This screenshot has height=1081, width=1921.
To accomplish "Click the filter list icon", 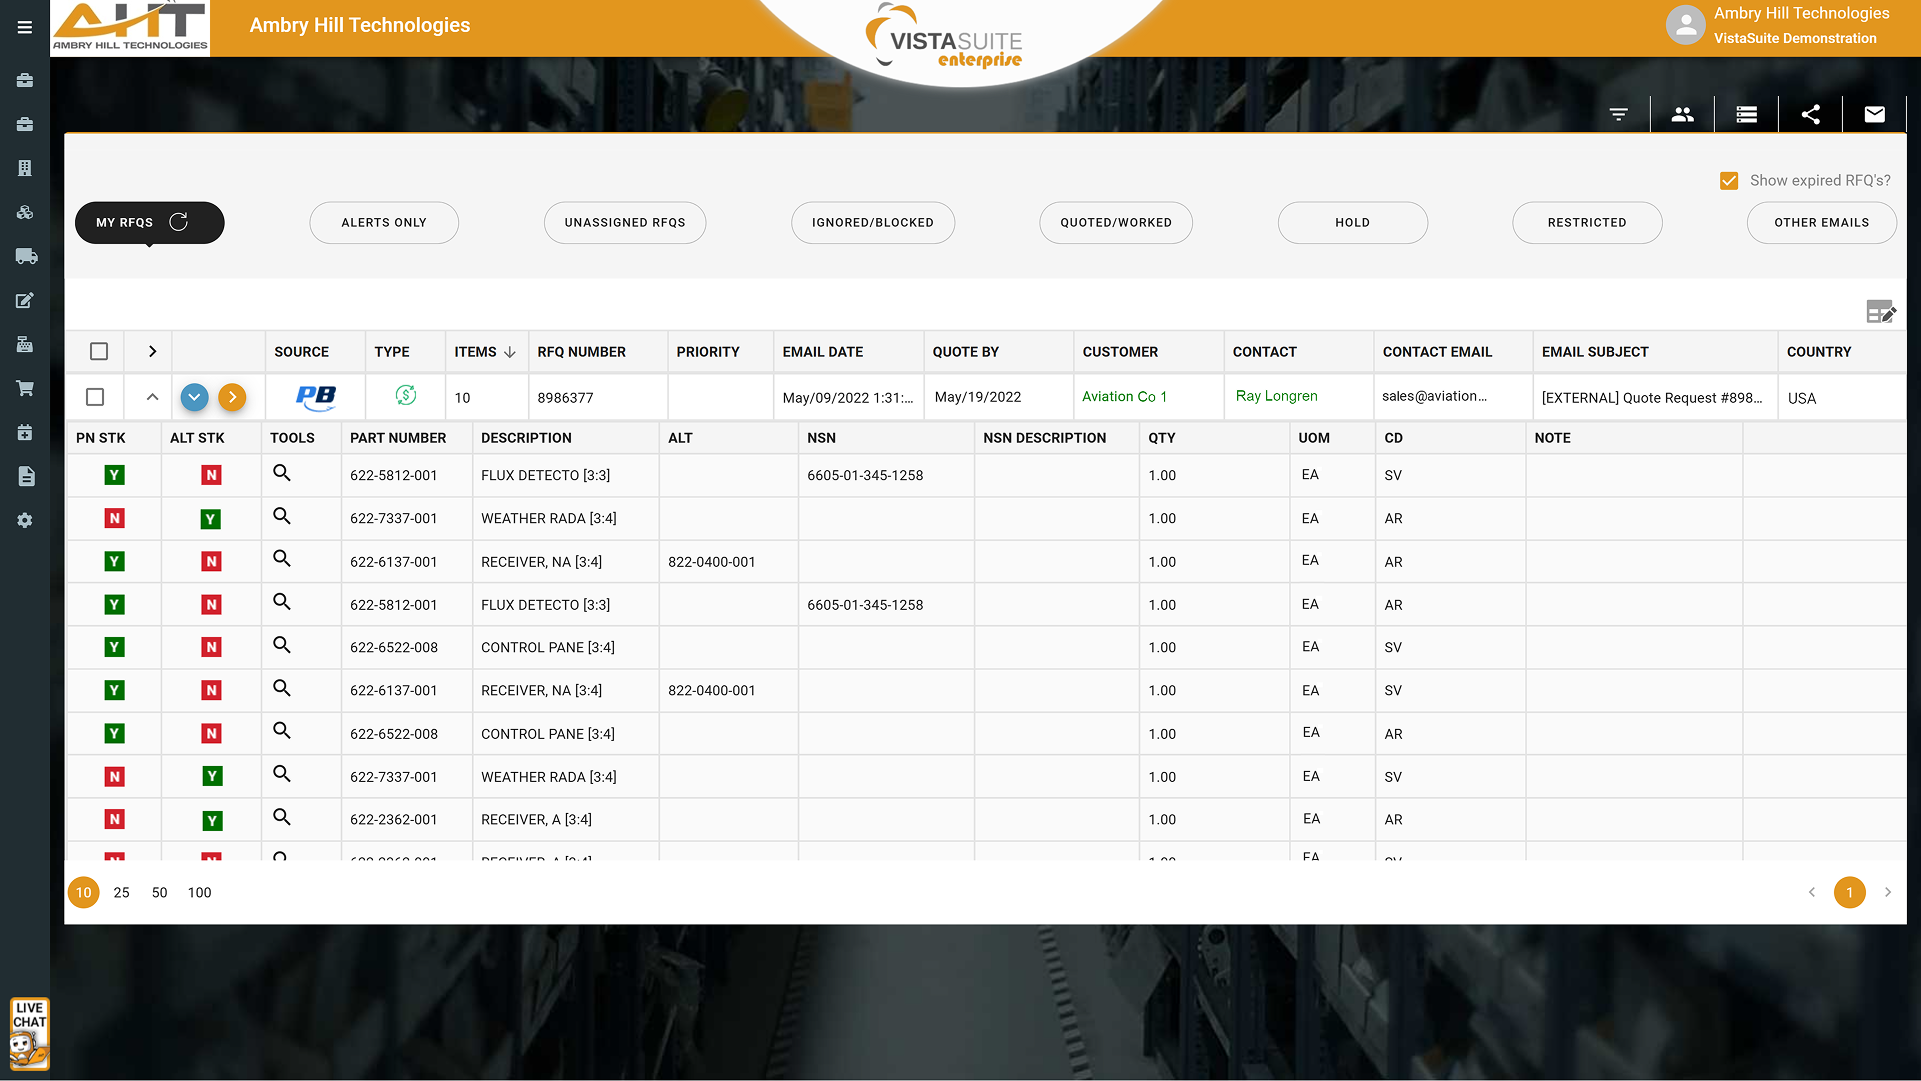I will tap(1618, 115).
